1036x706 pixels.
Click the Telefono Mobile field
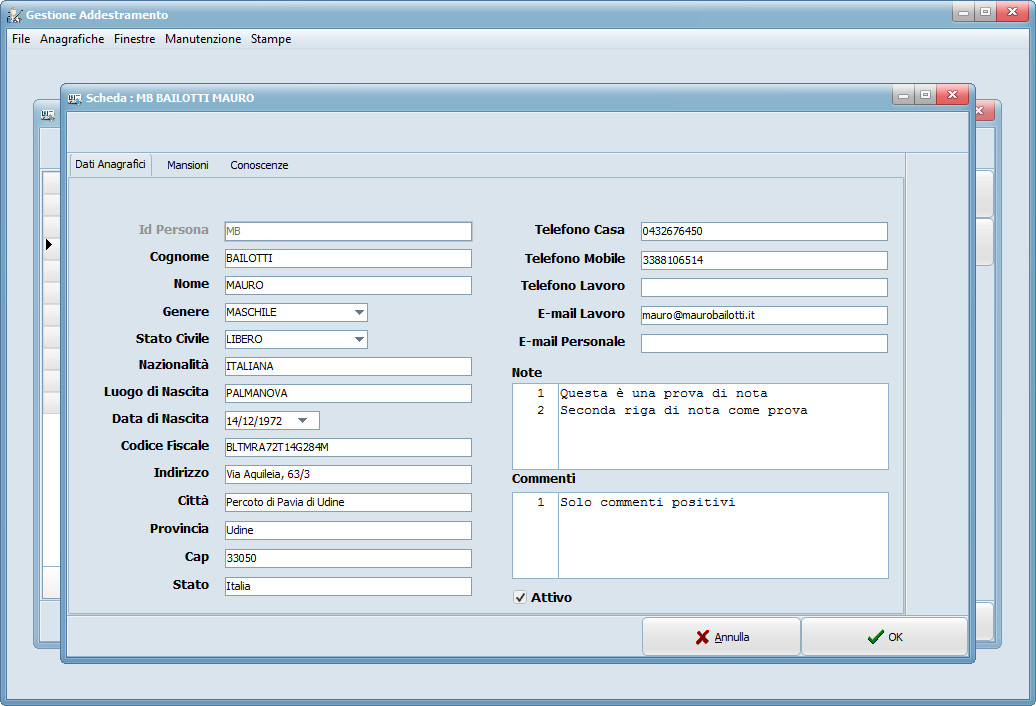764,260
